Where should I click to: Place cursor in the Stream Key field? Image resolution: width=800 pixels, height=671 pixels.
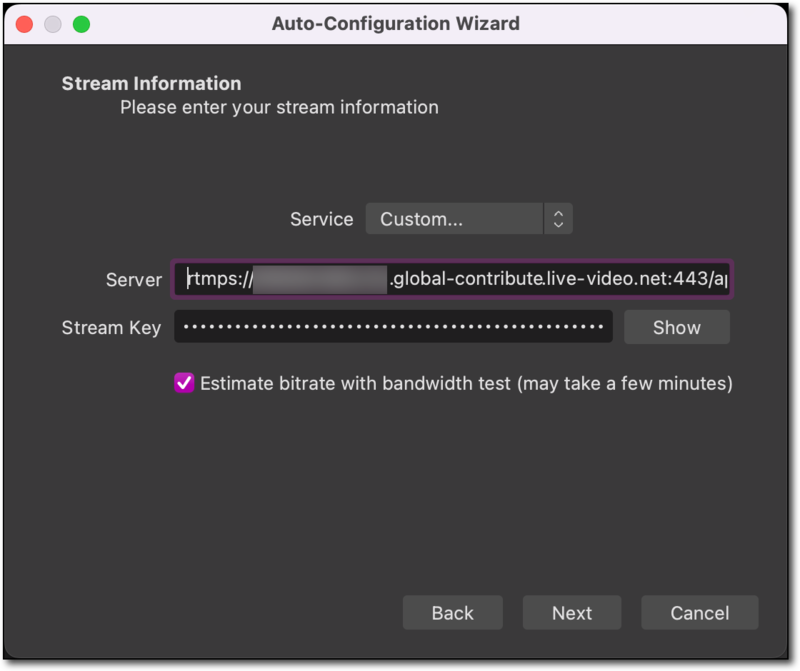(394, 327)
